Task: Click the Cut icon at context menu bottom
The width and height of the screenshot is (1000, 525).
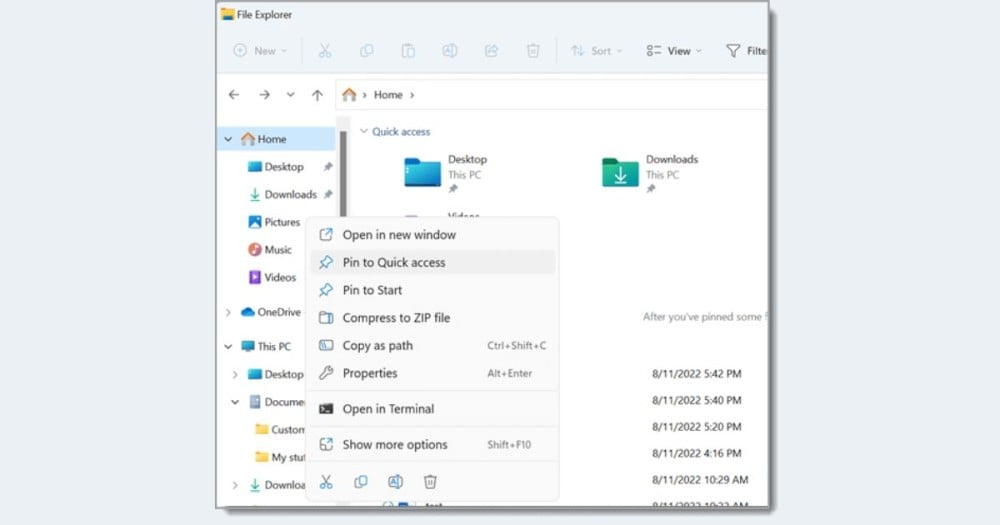Action: [326, 482]
